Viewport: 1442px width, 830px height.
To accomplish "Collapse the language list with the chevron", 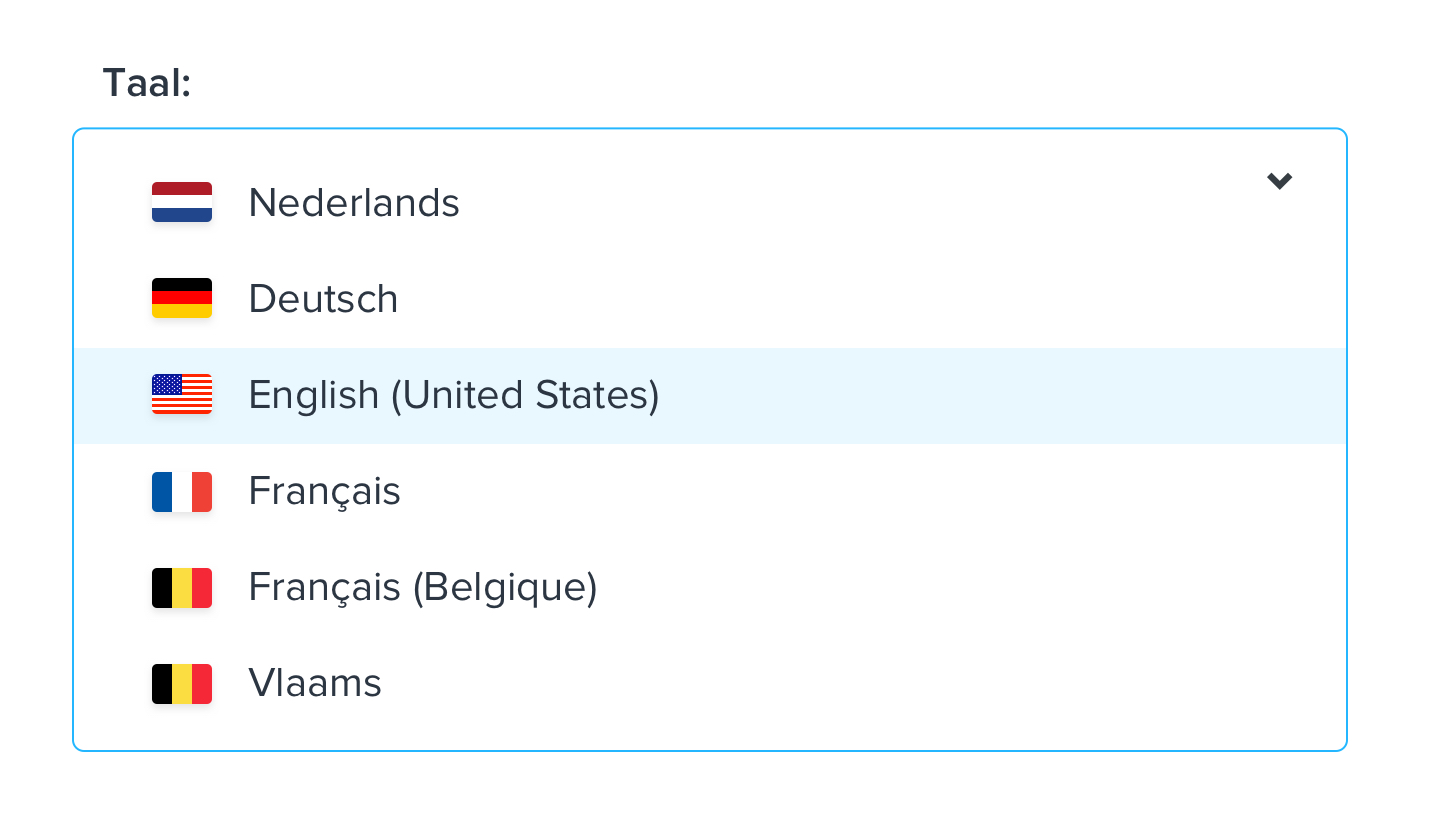I will point(1280,181).
